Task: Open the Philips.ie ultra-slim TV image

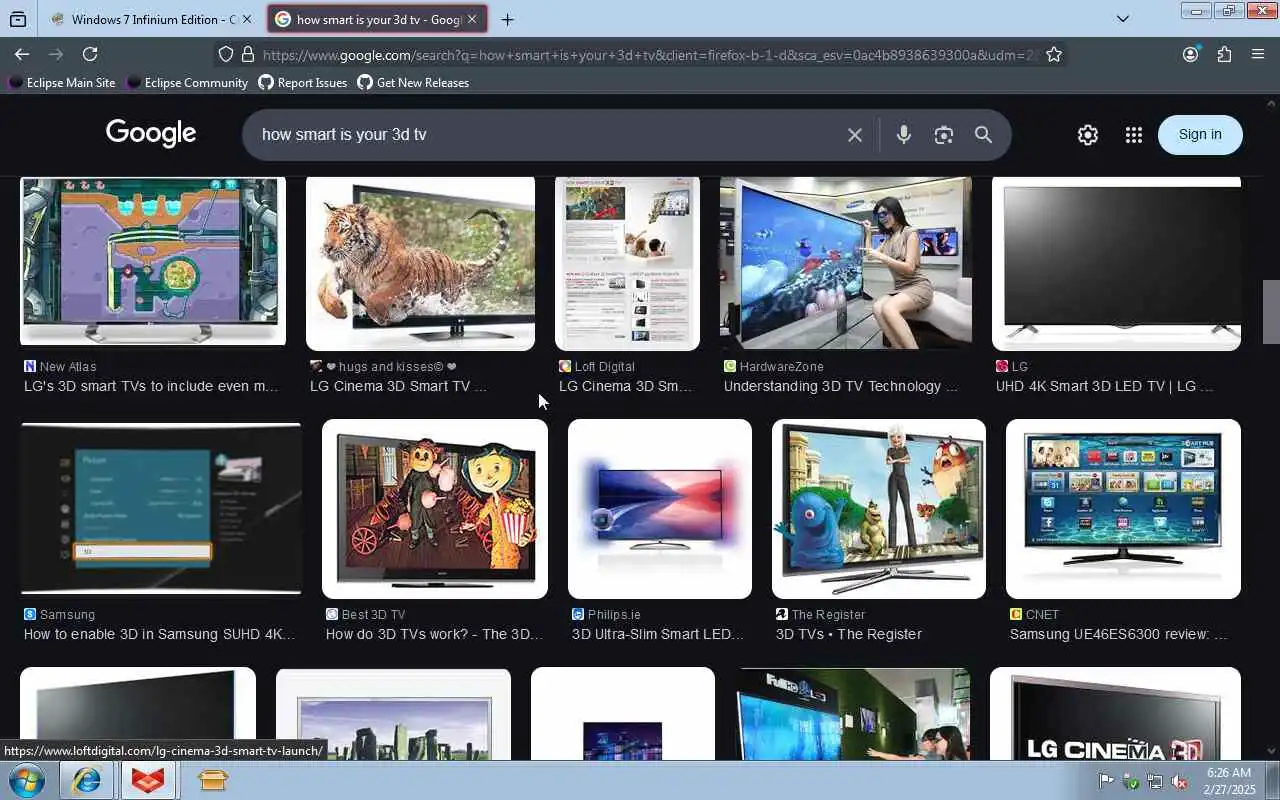Action: coord(660,509)
